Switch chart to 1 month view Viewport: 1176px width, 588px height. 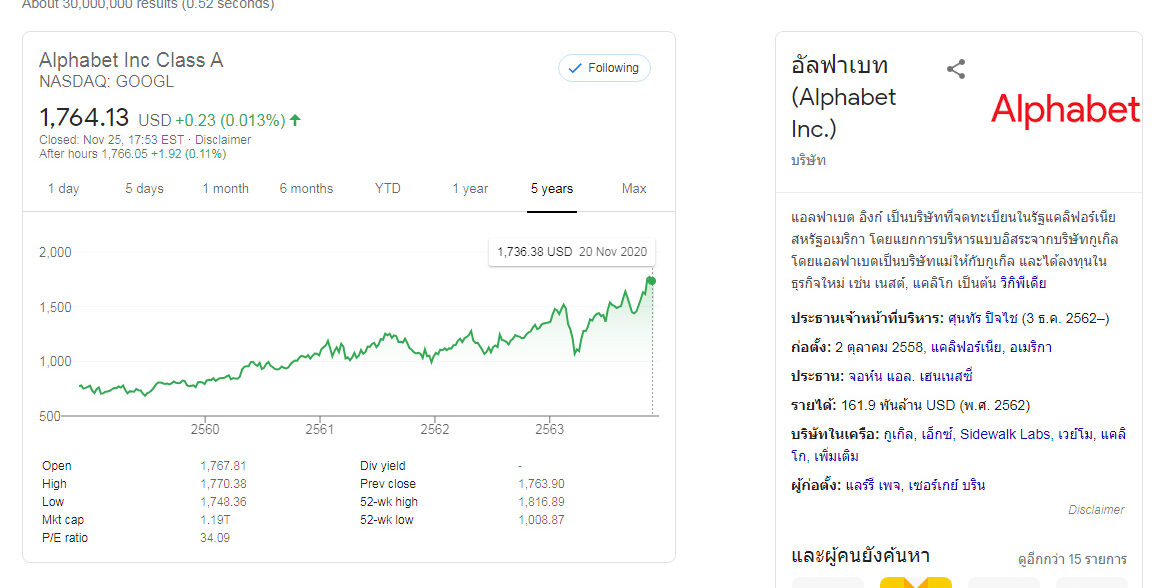pos(225,188)
